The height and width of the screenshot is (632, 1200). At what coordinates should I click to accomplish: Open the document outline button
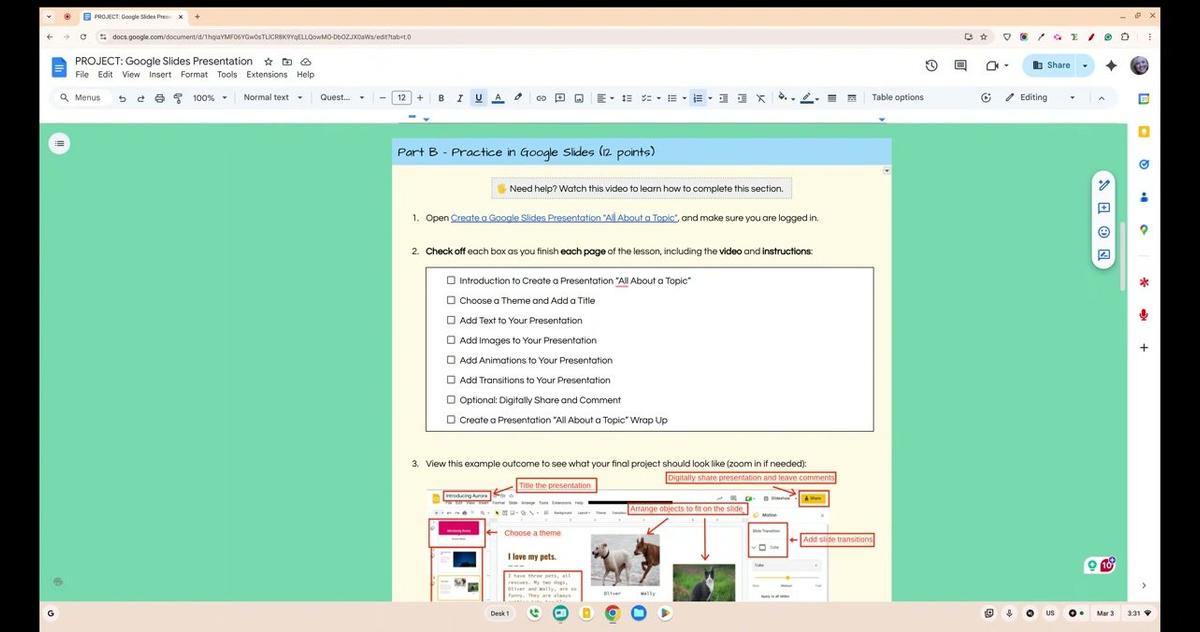click(59, 144)
